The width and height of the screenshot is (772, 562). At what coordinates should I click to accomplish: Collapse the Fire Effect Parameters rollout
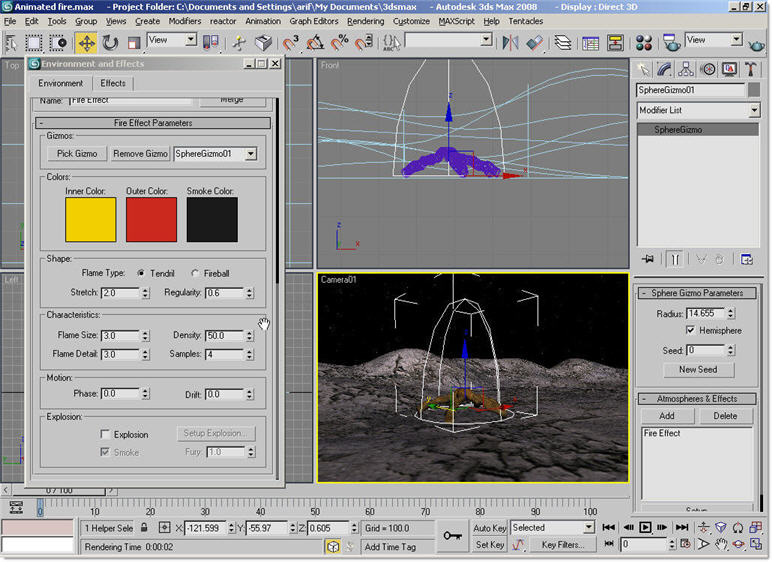tap(153, 123)
